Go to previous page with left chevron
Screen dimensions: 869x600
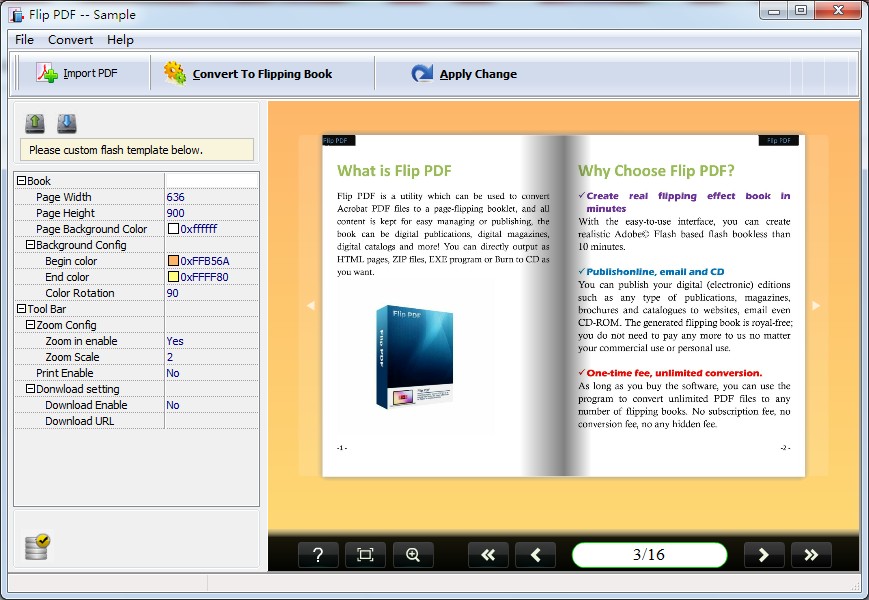tap(535, 555)
